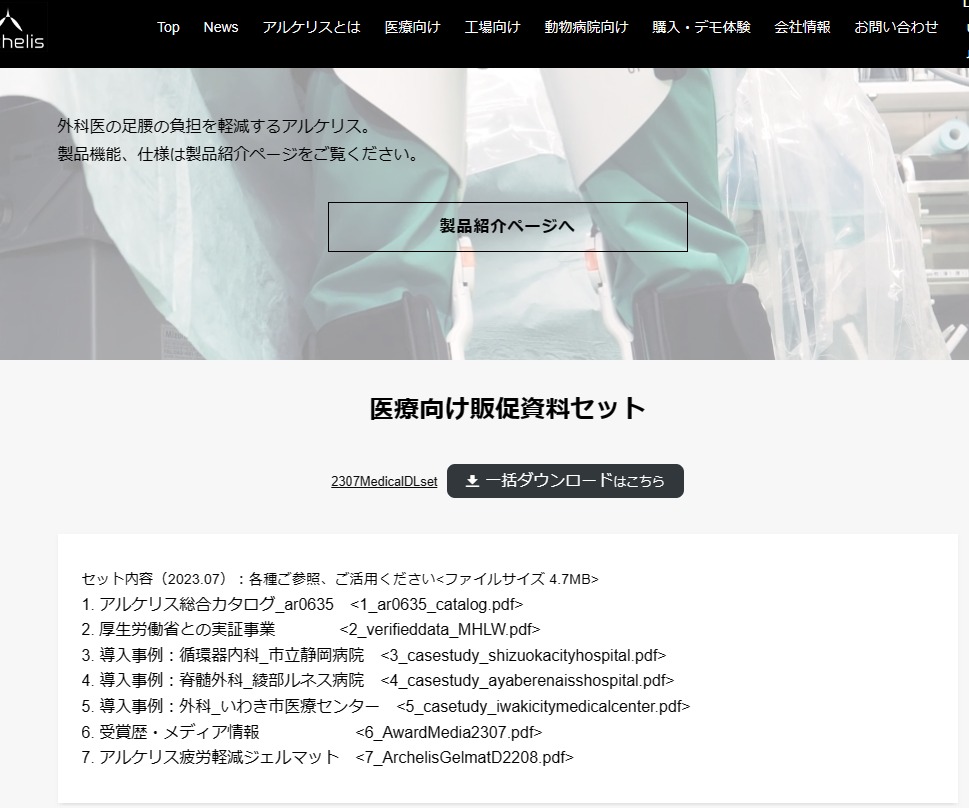Click item 7 アルケリス疲労軽減ジェルマット
This screenshot has width=969, height=808.
point(210,757)
